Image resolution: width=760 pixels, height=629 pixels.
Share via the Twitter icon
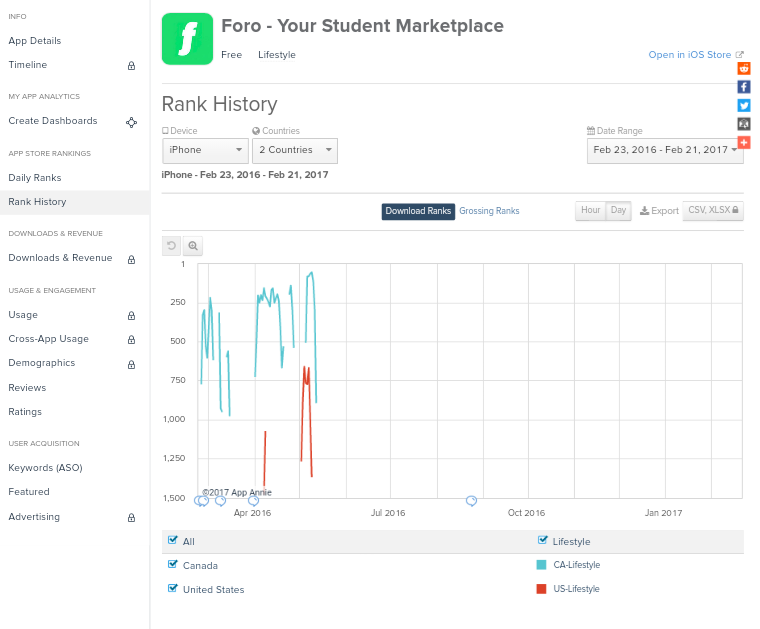(744, 106)
